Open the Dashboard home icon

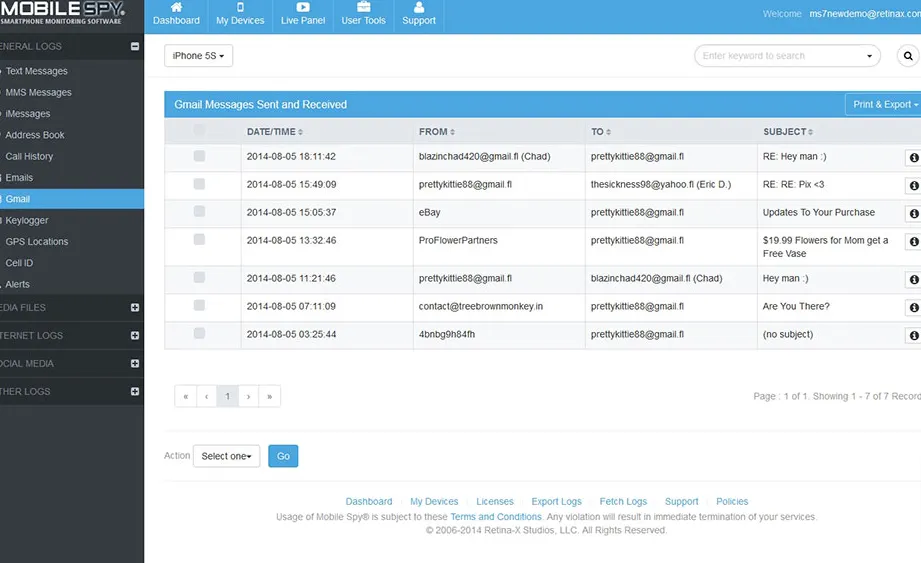pos(176,7)
